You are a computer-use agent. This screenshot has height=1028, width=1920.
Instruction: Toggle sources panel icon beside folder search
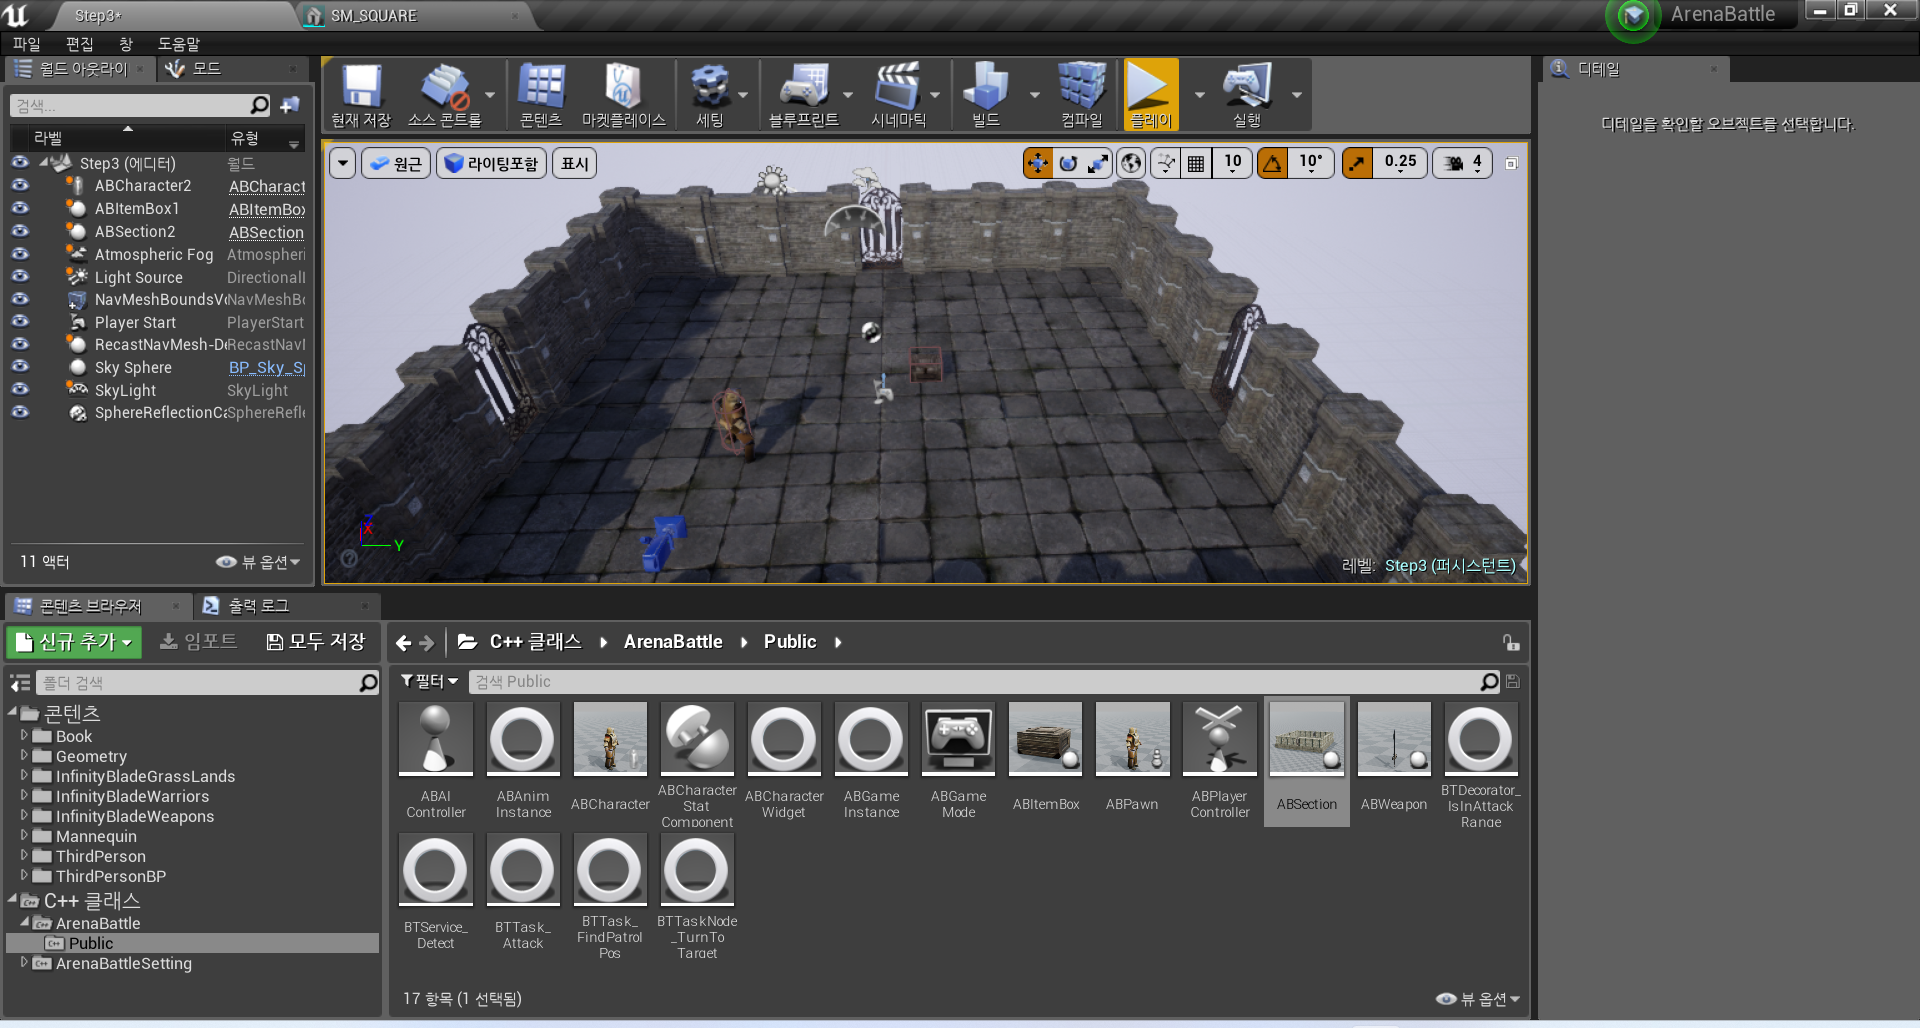[x=20, y=683]
